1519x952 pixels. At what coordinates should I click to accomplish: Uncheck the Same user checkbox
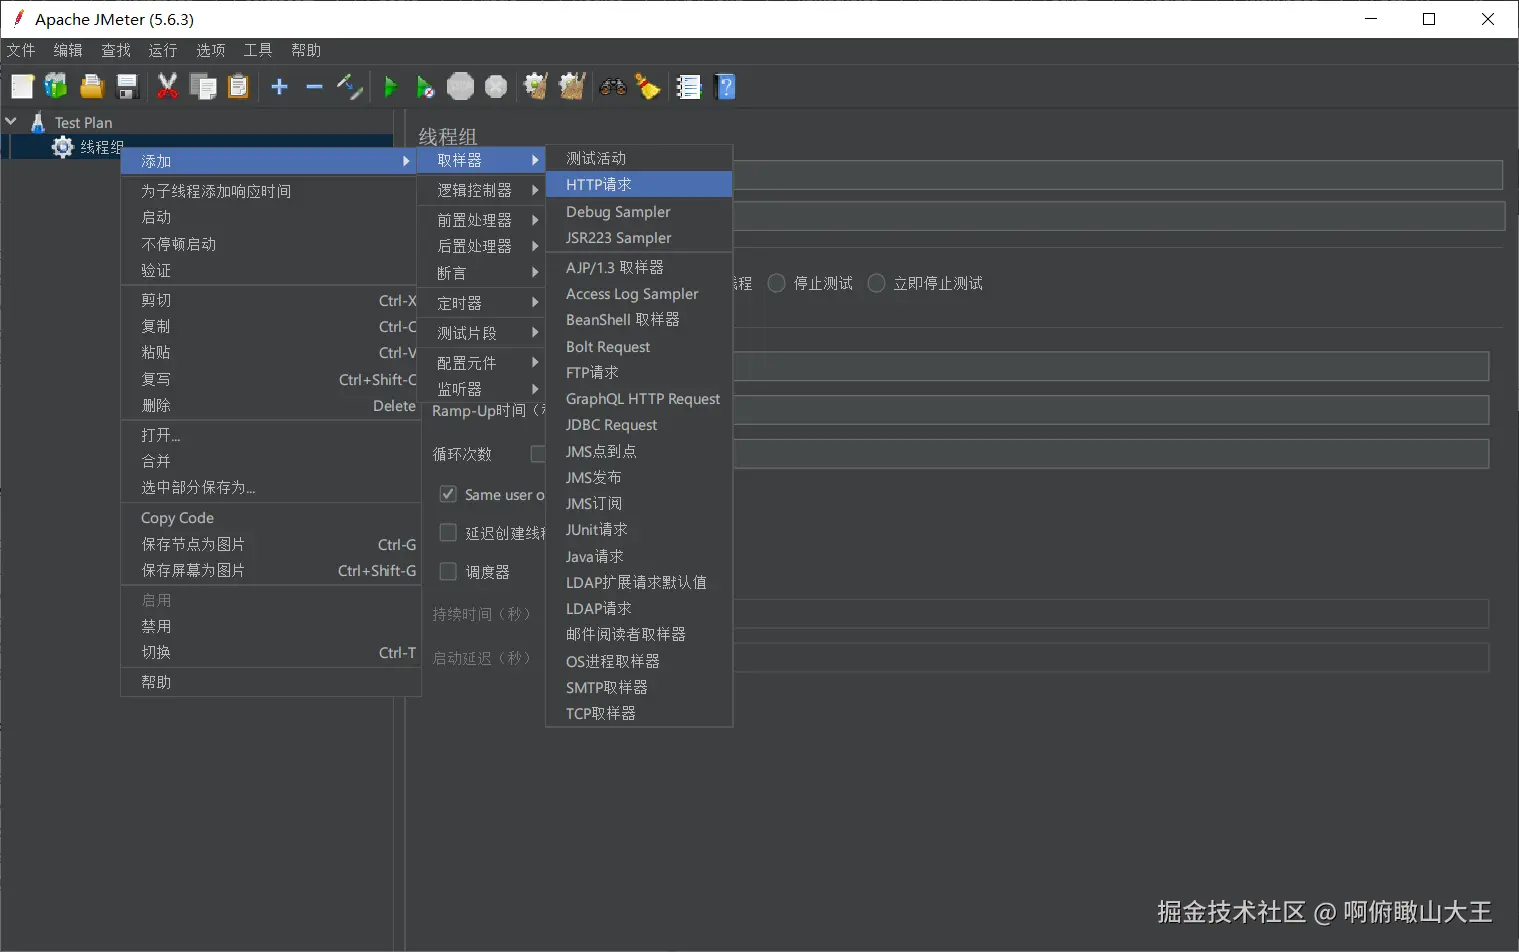click(x=448, y=494)
